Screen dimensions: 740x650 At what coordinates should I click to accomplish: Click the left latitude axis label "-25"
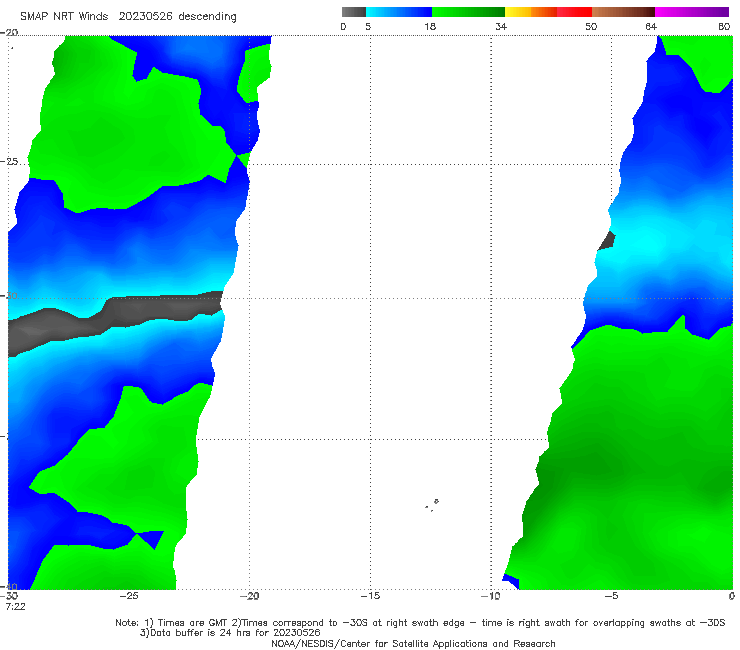(9, 161)
